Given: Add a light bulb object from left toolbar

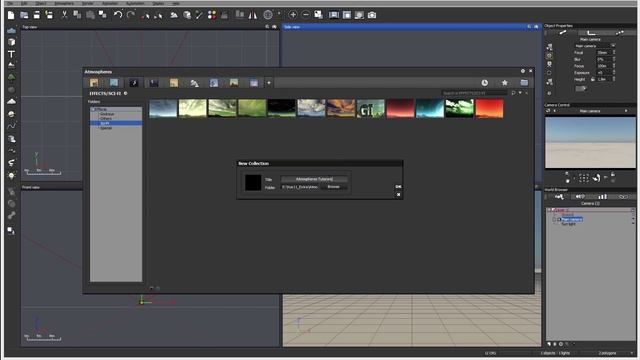Looking at the screenshot, I should tap(11, 176).
